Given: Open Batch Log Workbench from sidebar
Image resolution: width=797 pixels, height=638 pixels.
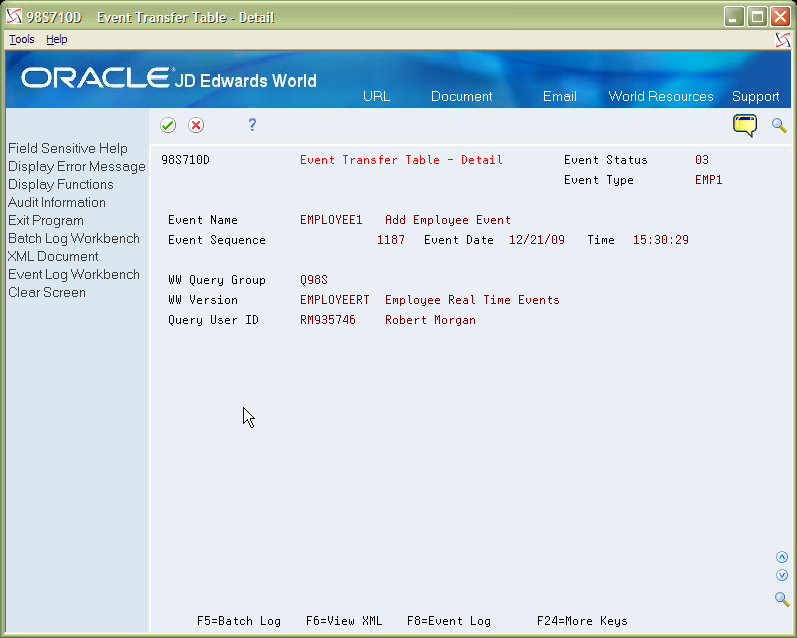Looking at the screenshot, I should tap(74, 238).
